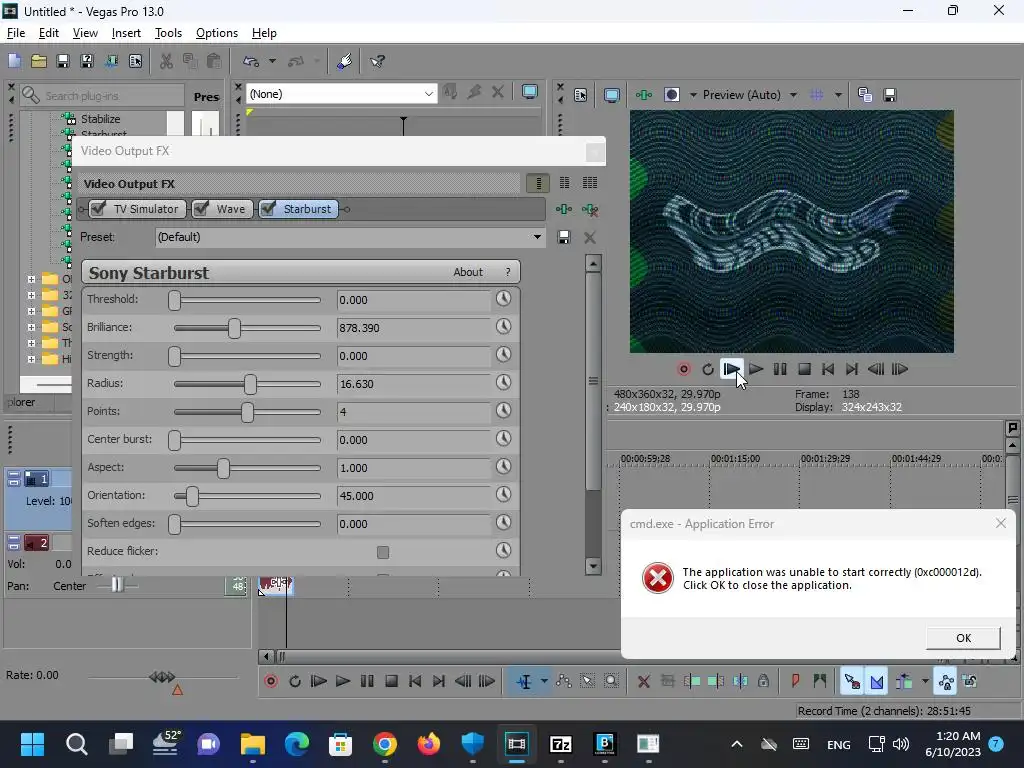Save project using the toolbar disk icon
The width and height of the screenshot is (1024, 768).
tap(63, 61)
